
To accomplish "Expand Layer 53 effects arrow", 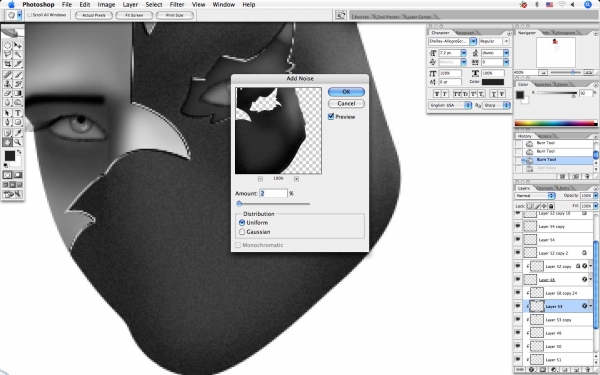I will tap(591, 306).
